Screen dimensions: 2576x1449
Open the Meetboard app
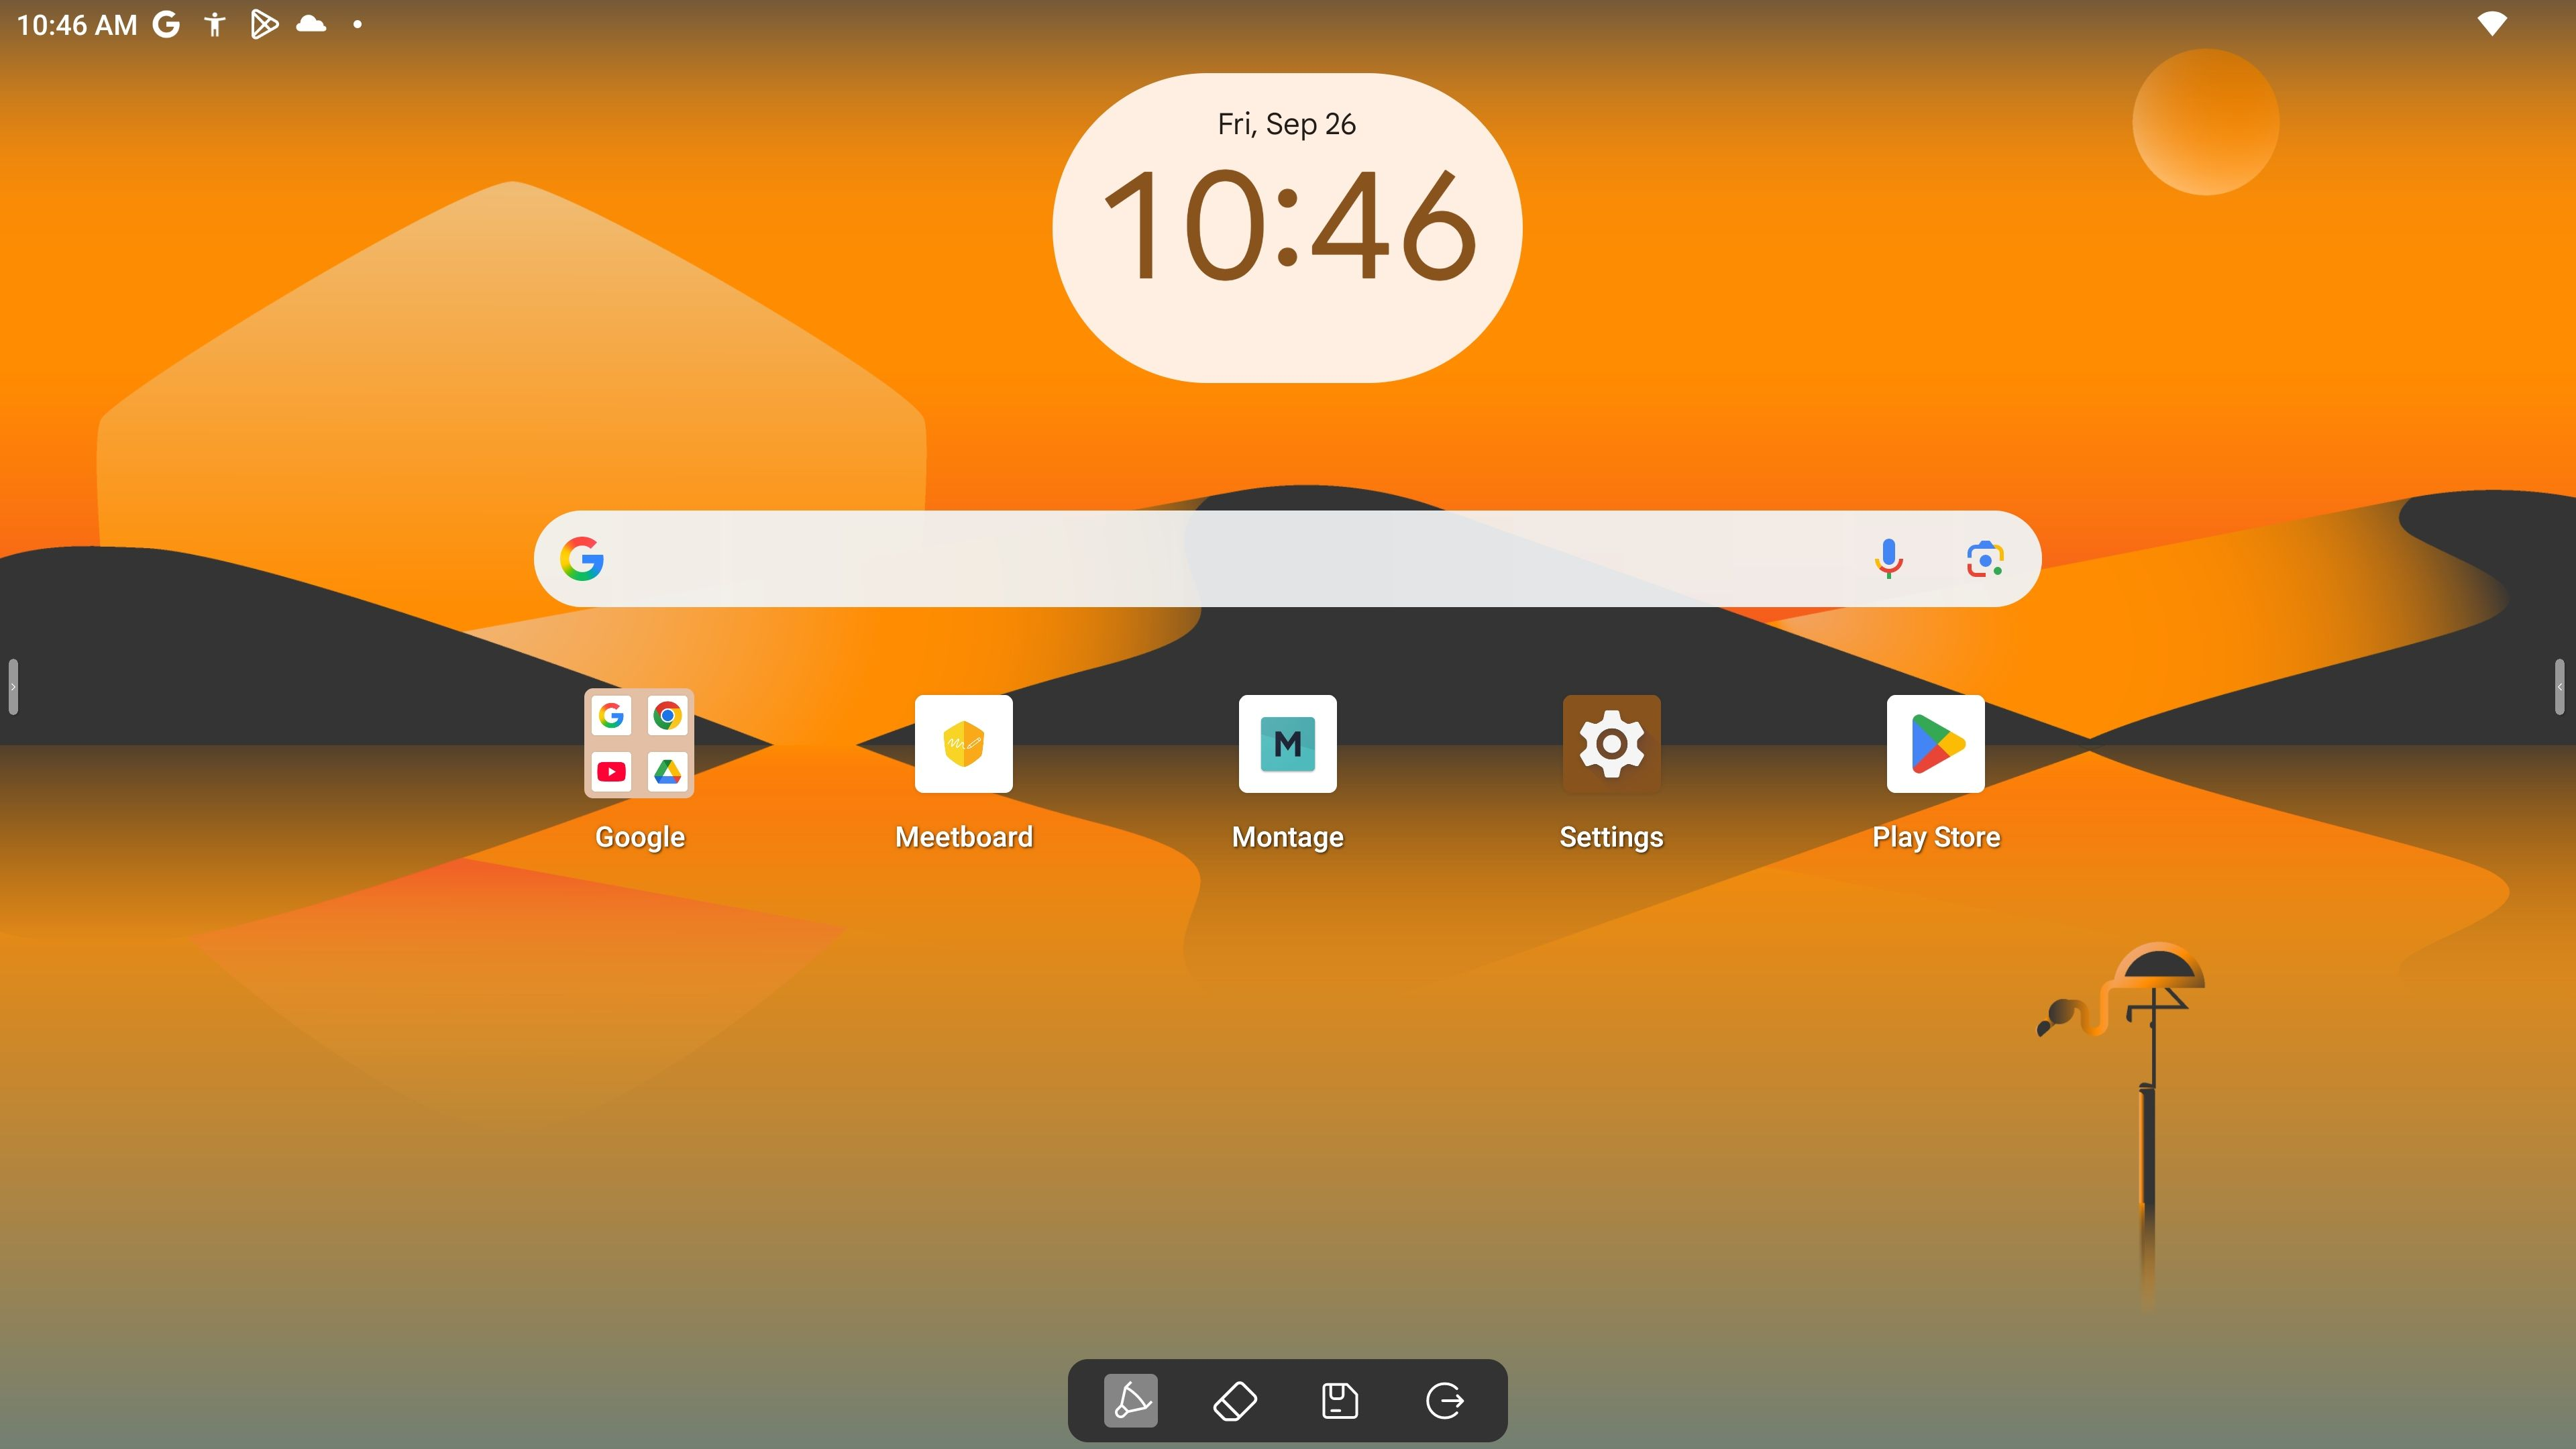pyautogui.click(x=963, y=744)
